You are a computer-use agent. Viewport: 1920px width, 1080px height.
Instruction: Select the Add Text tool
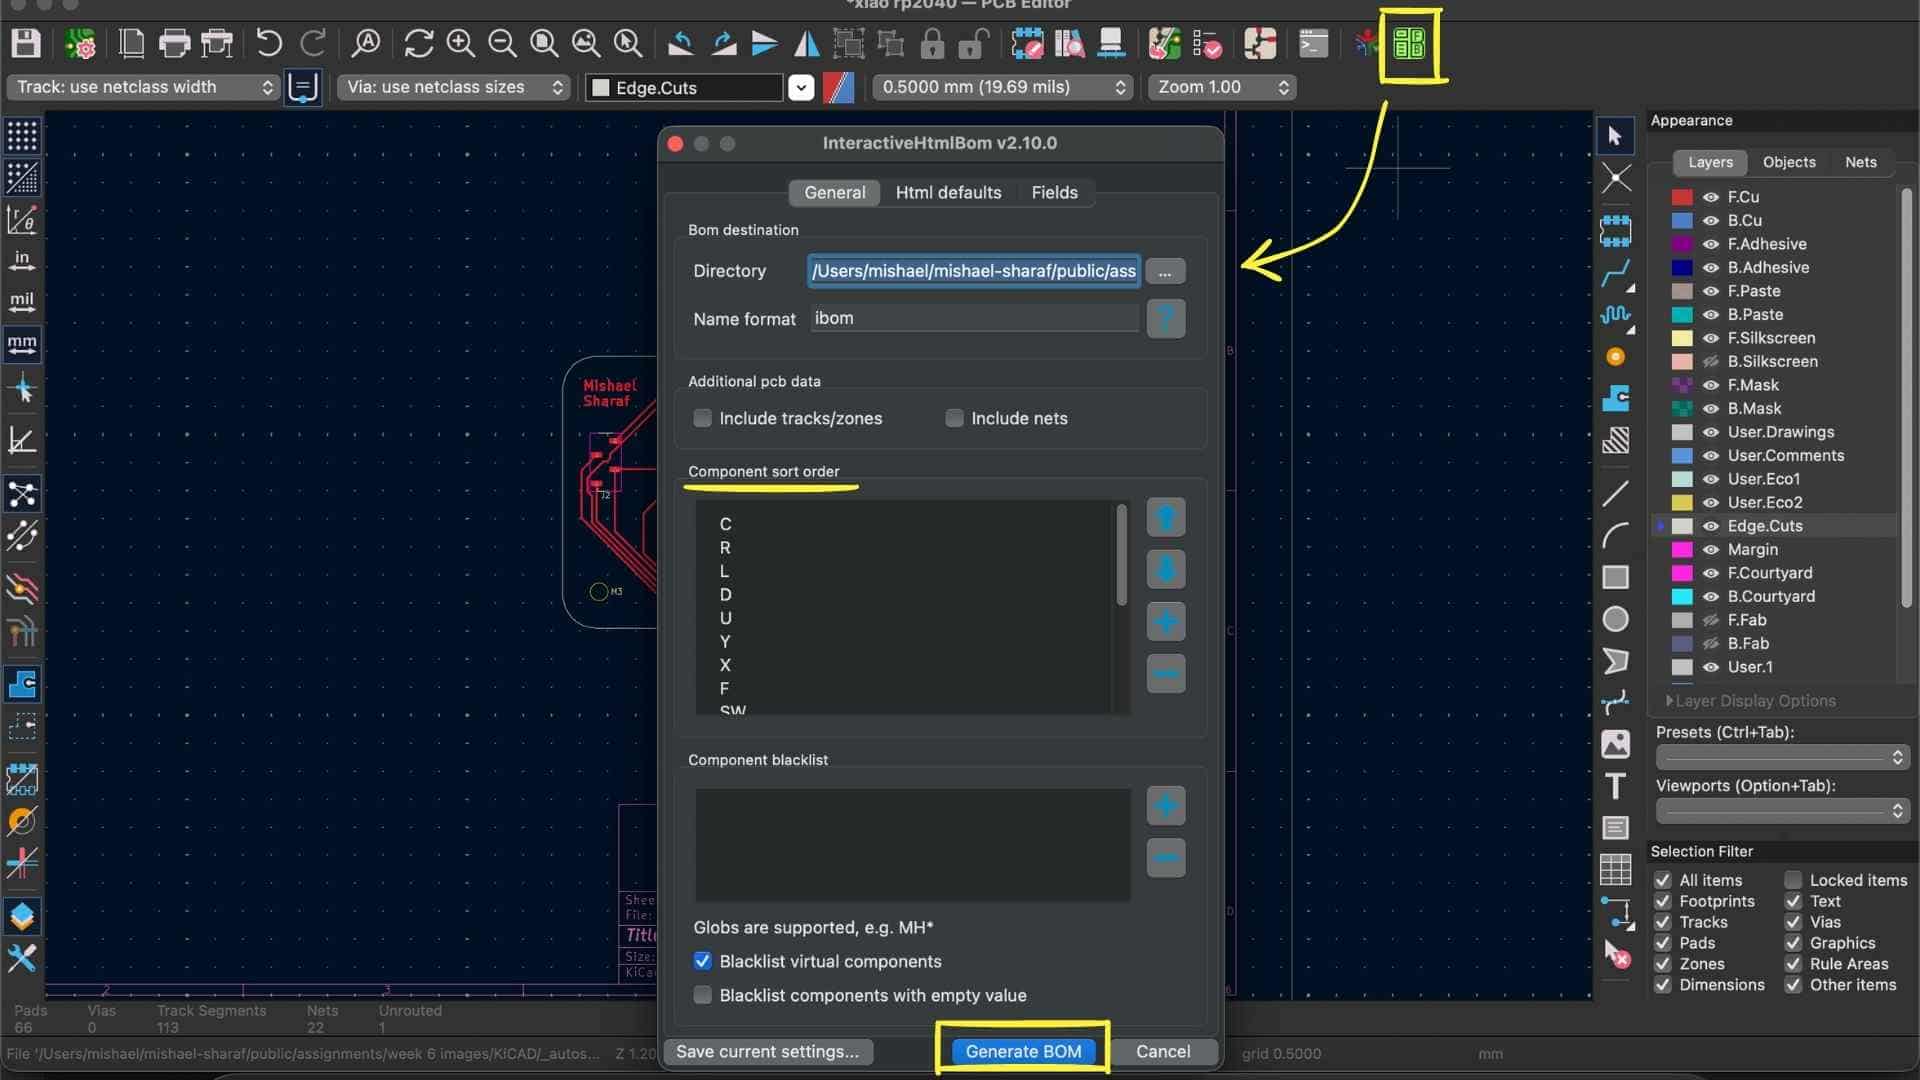coord(1615,786)
